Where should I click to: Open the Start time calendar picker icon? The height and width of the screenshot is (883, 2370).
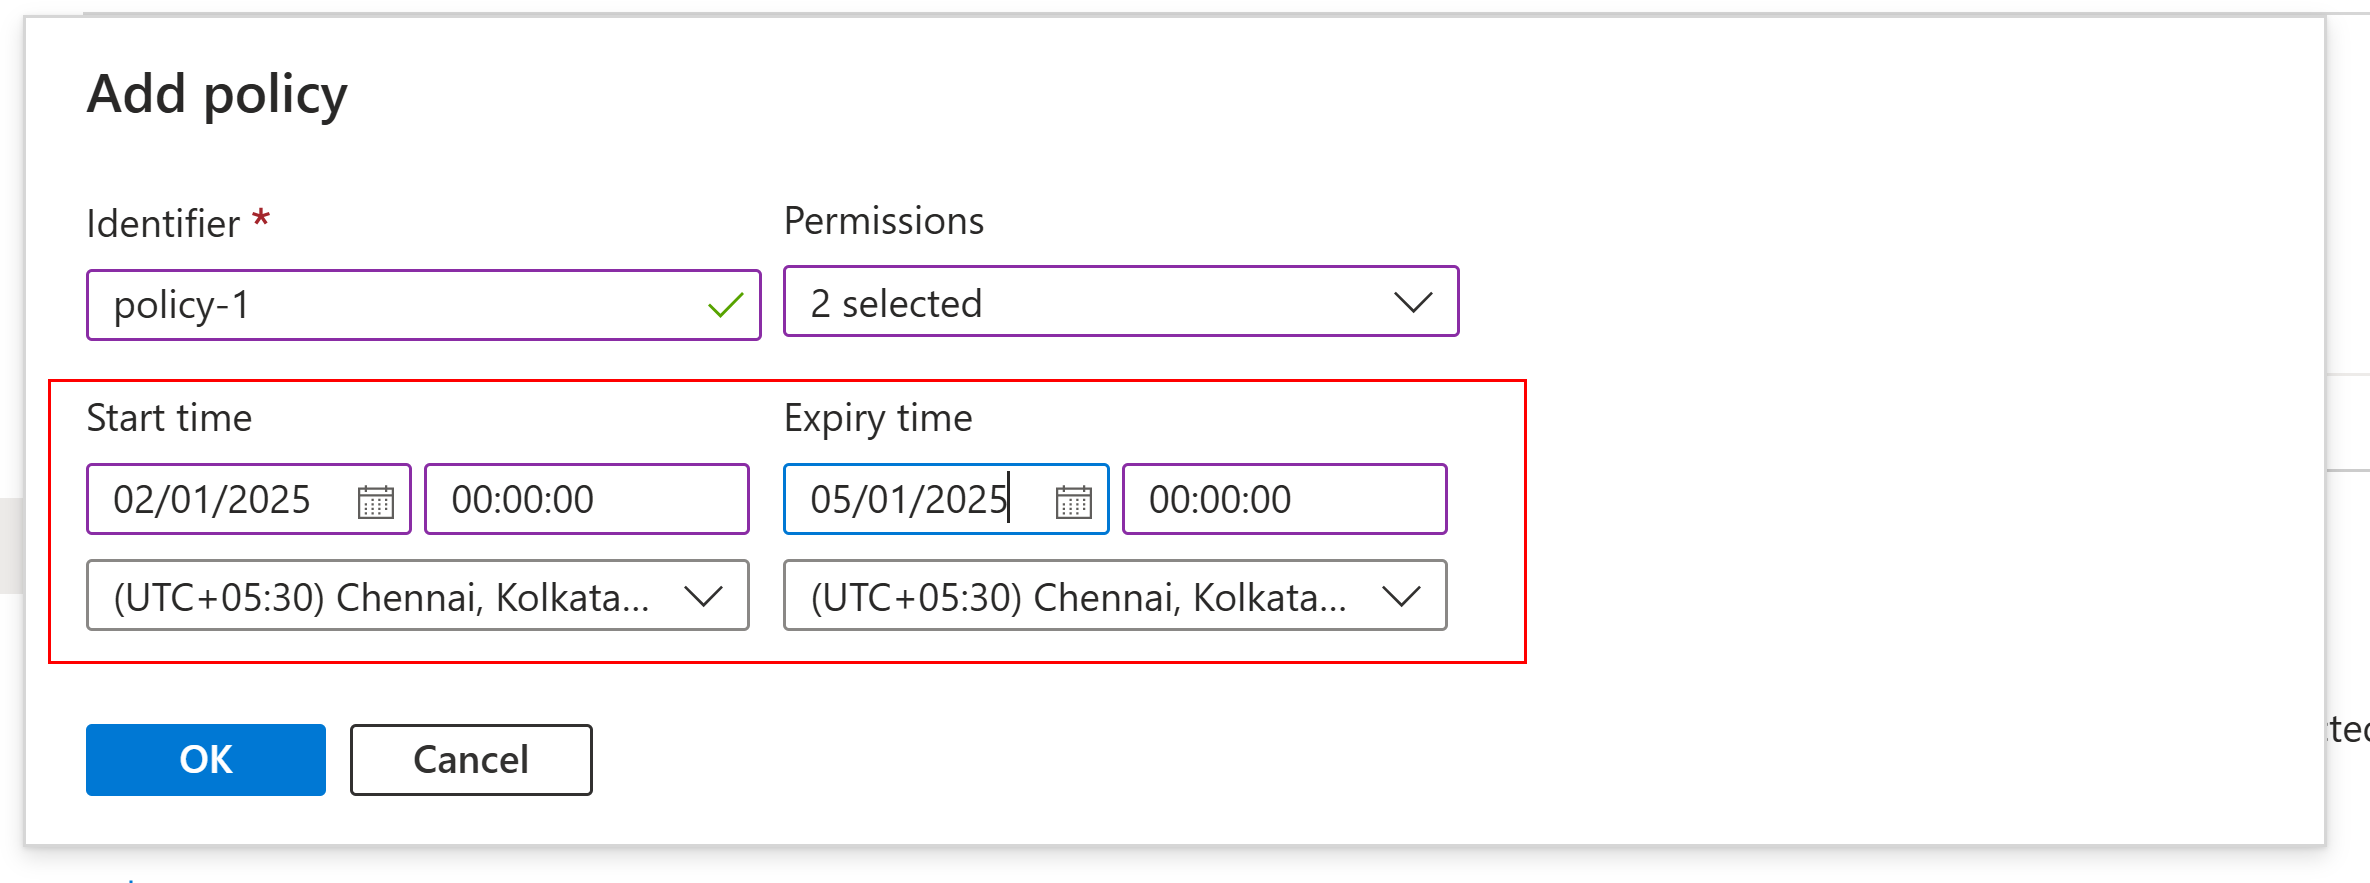[x=376, y=501]
